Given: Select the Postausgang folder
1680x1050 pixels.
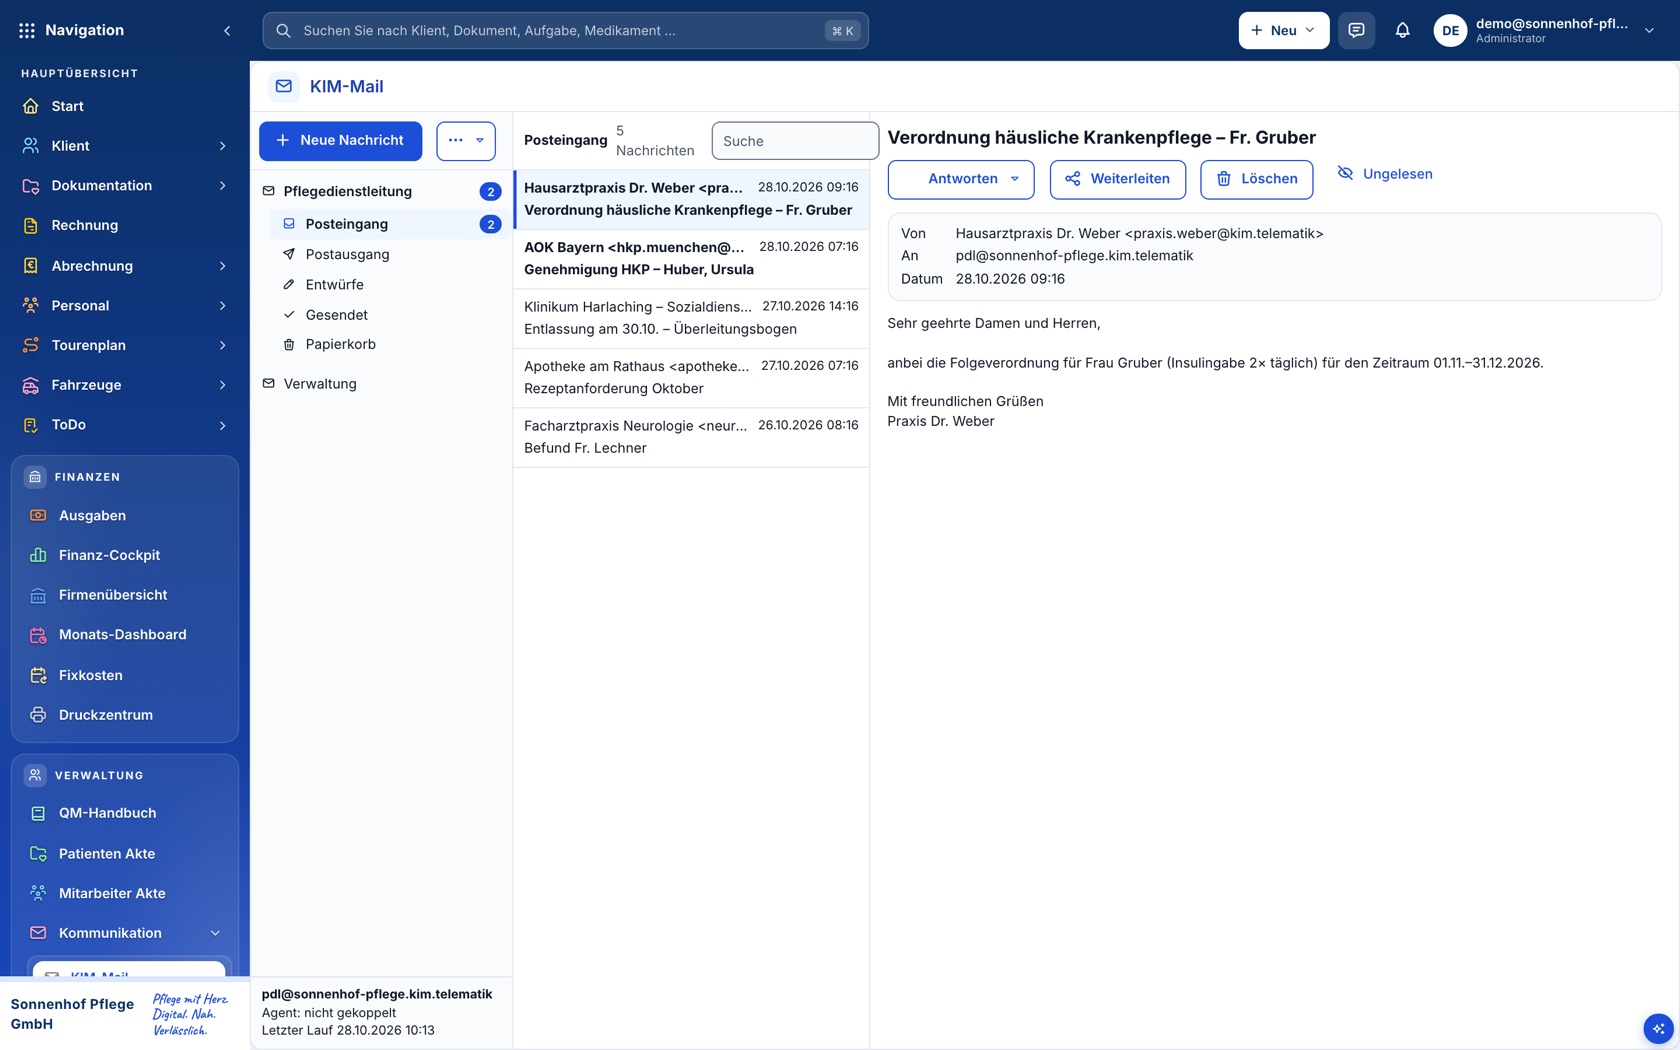Looking at the screenshot, I should click(x=387, y=255).
